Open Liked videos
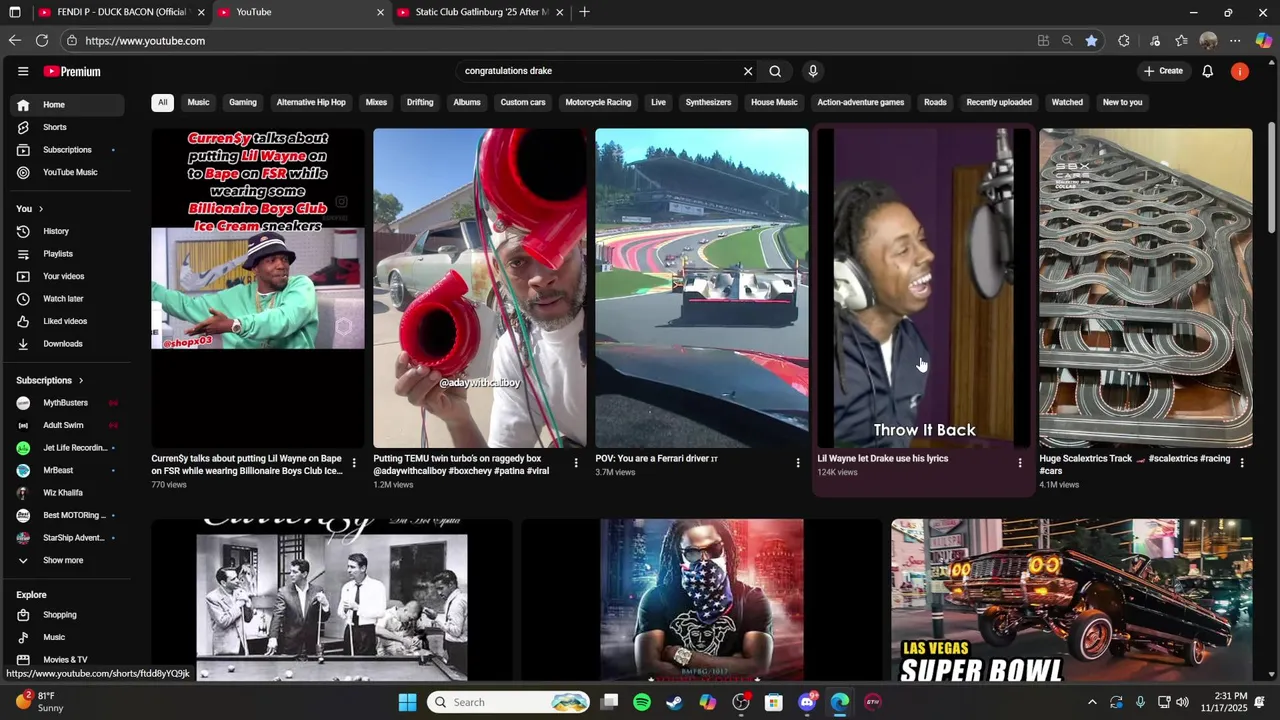This screenshot has height=720, width=1280. [x=65, y=321]
